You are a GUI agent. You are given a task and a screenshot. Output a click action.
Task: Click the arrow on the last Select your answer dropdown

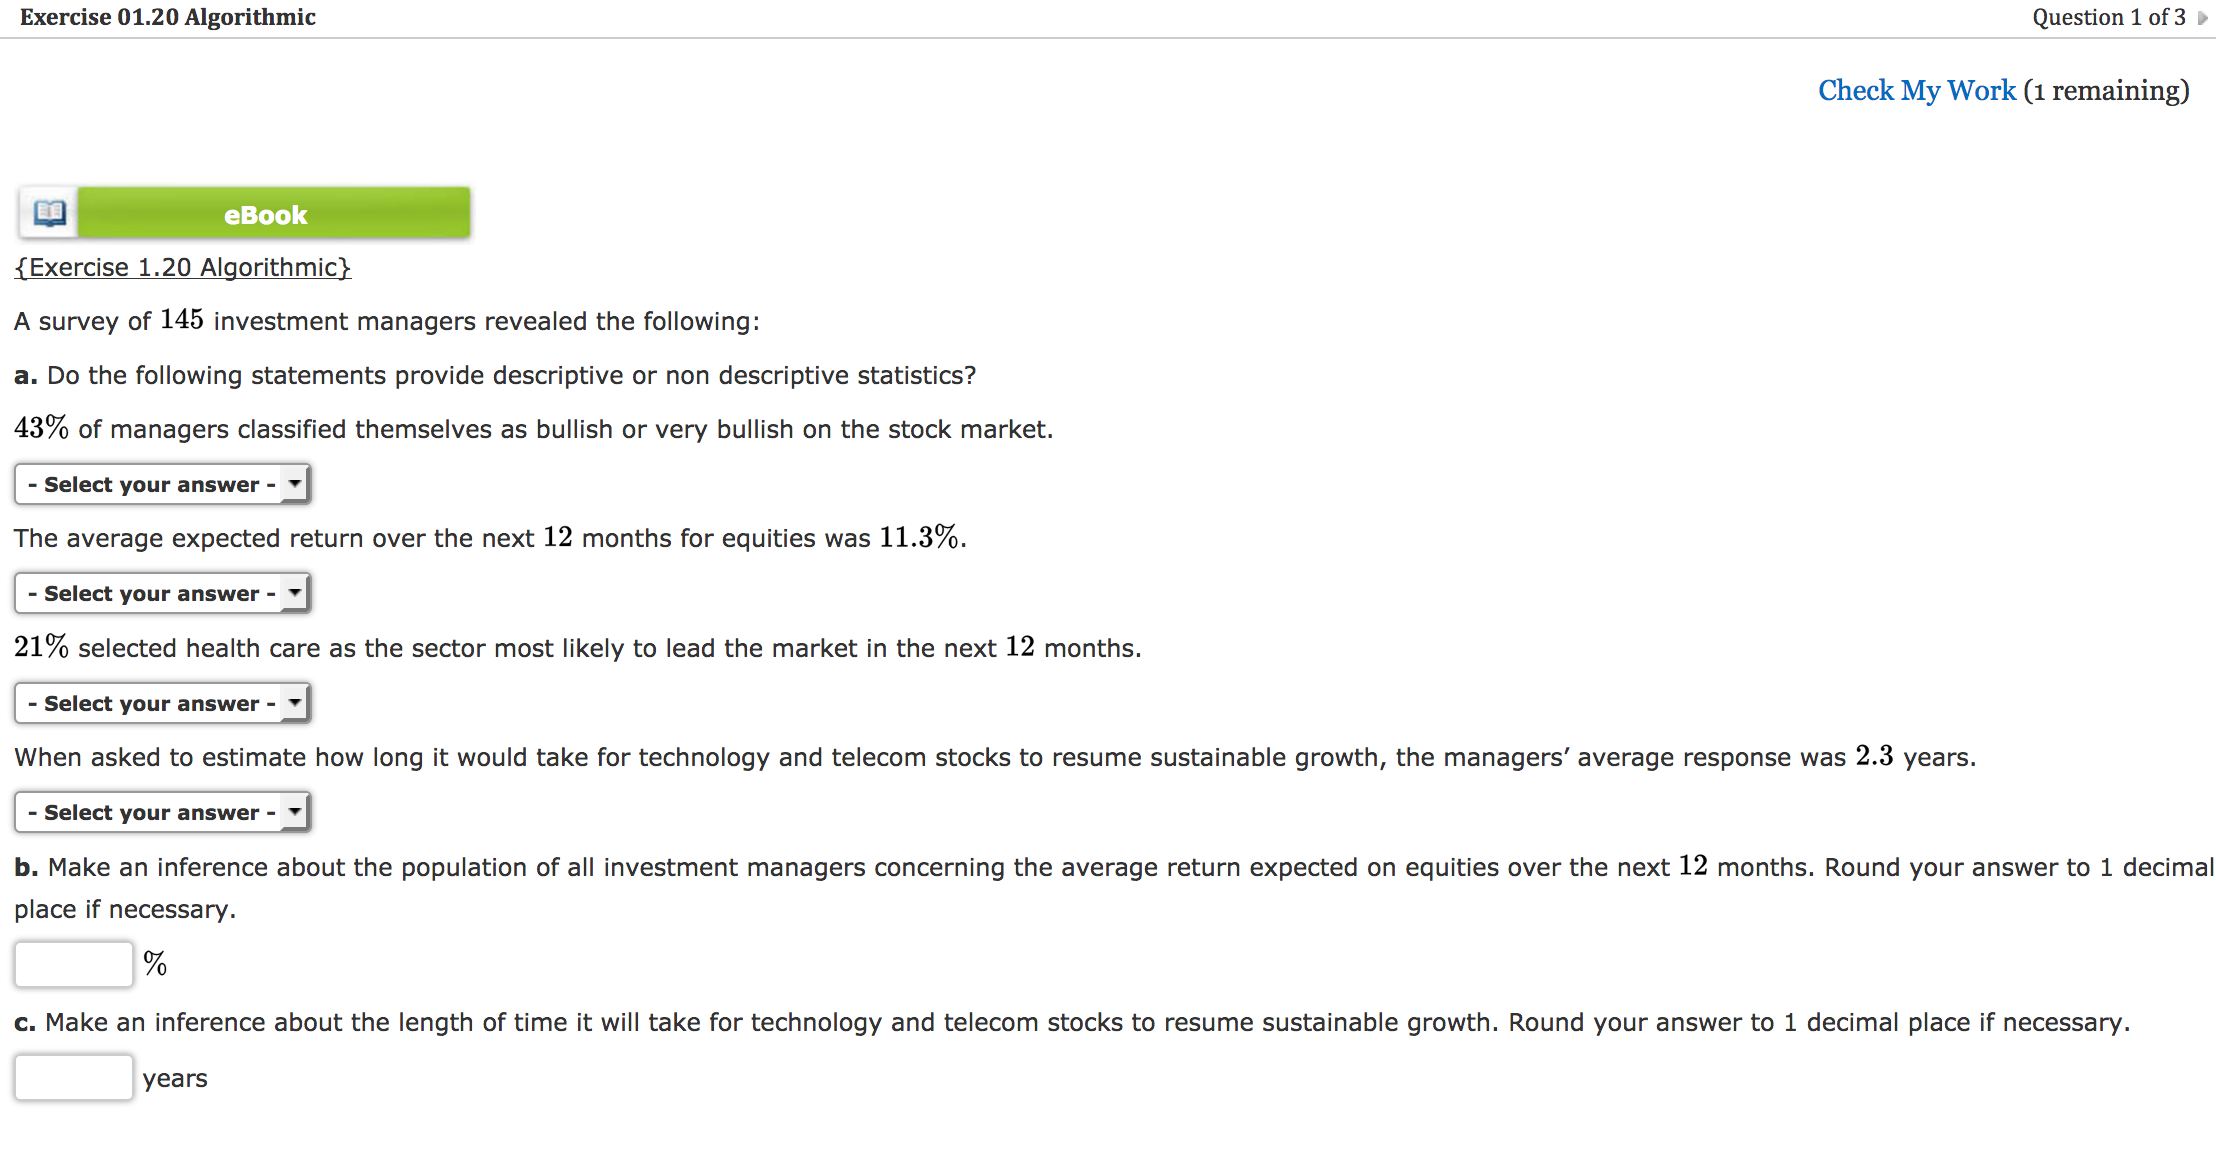(x=293, y=811)
